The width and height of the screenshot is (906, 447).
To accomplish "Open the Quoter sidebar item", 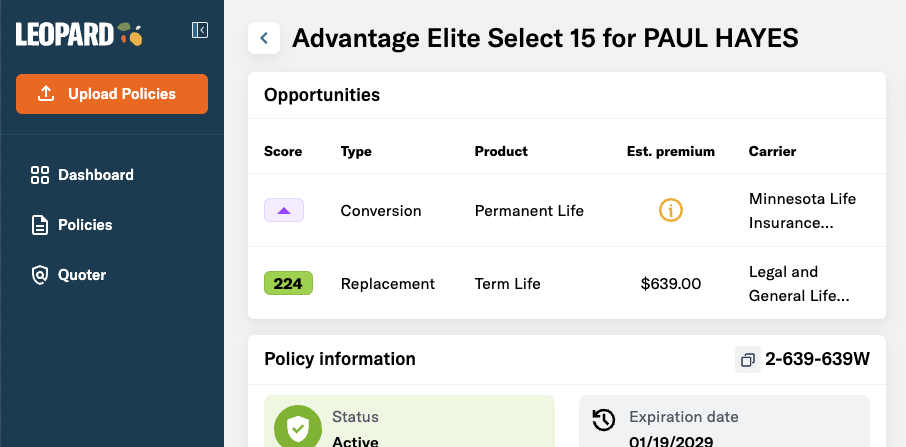I will (81, 275).
